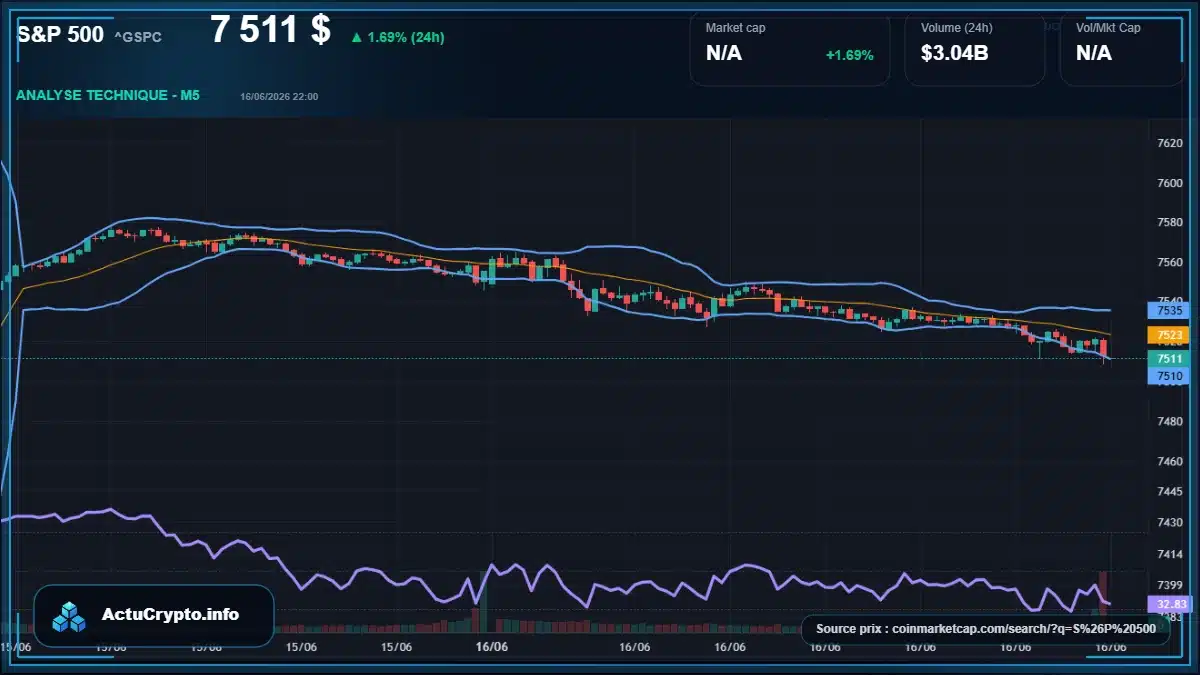Image resolution: width=1200 pixels, height=675 pixels.
Task: Click the 7600 price axis label
Action: click(x=1169, y=183)
